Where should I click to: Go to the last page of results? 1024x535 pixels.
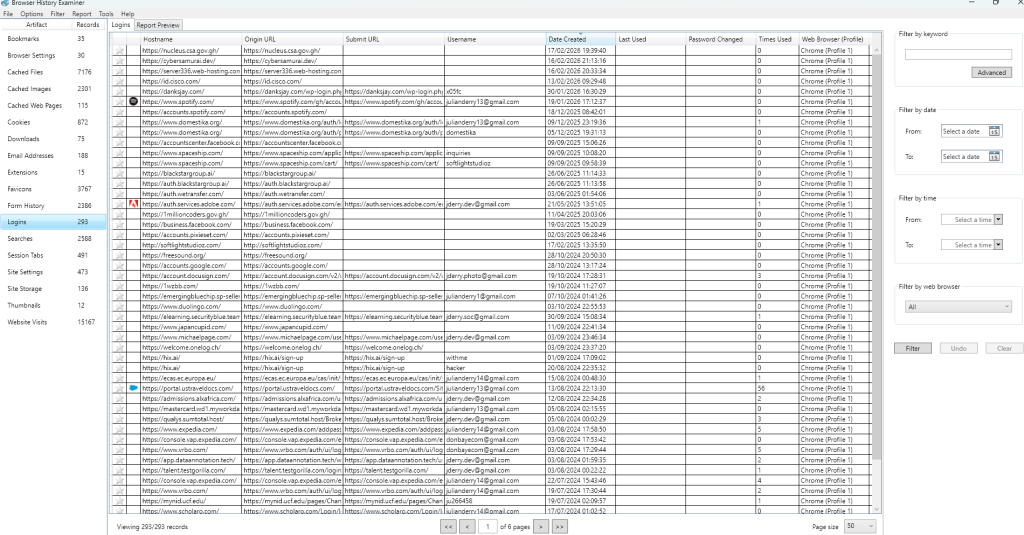pos(559,525)
